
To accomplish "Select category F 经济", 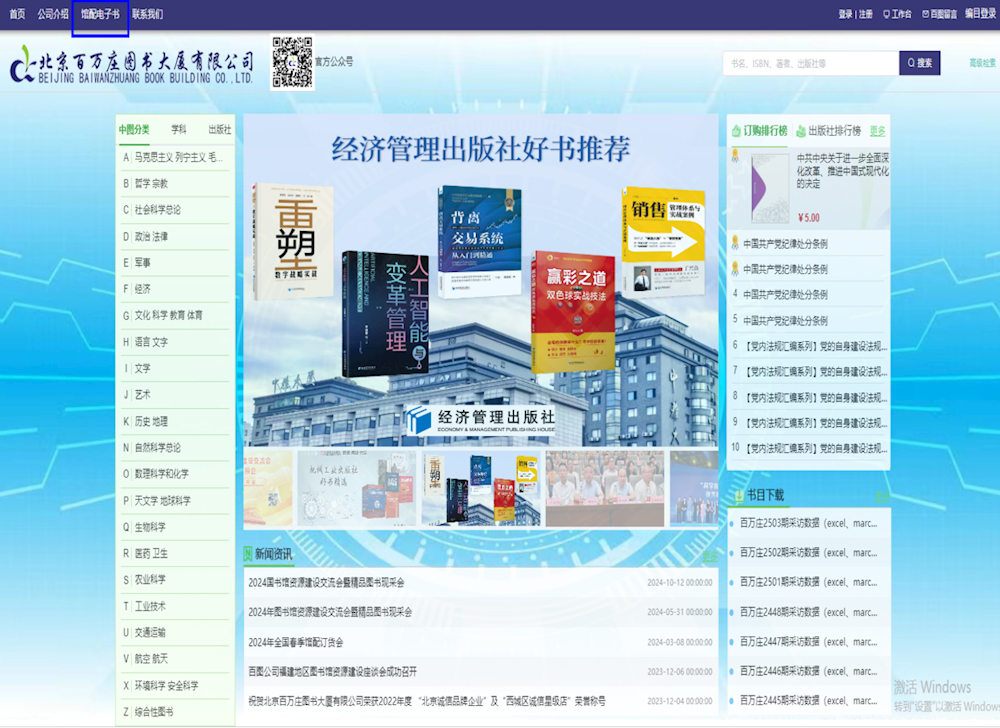I will click(x=175, y=289).
